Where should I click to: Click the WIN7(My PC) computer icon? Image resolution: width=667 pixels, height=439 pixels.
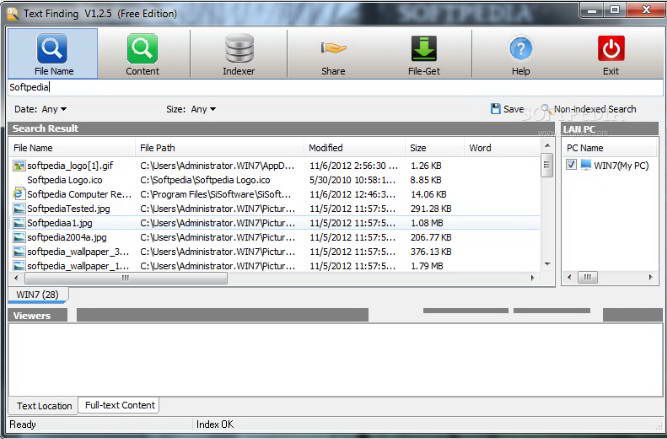coord(586,165)
